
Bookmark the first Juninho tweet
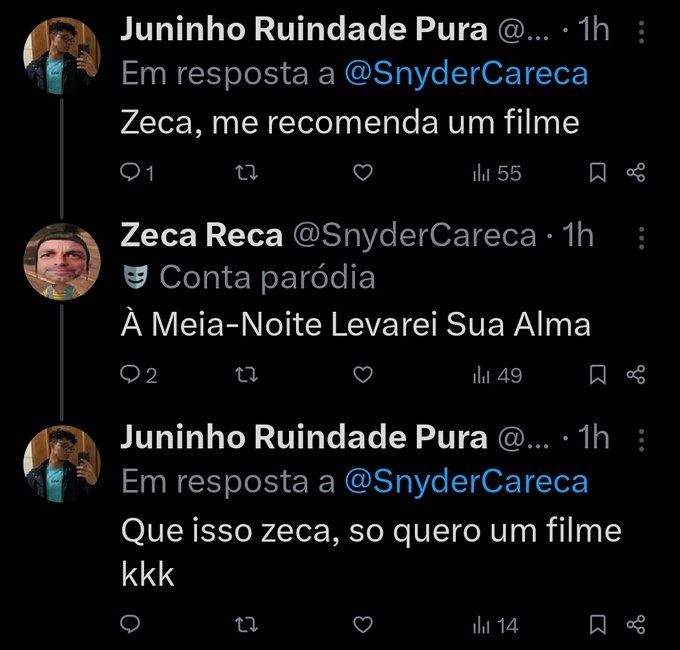pos(597,174)
